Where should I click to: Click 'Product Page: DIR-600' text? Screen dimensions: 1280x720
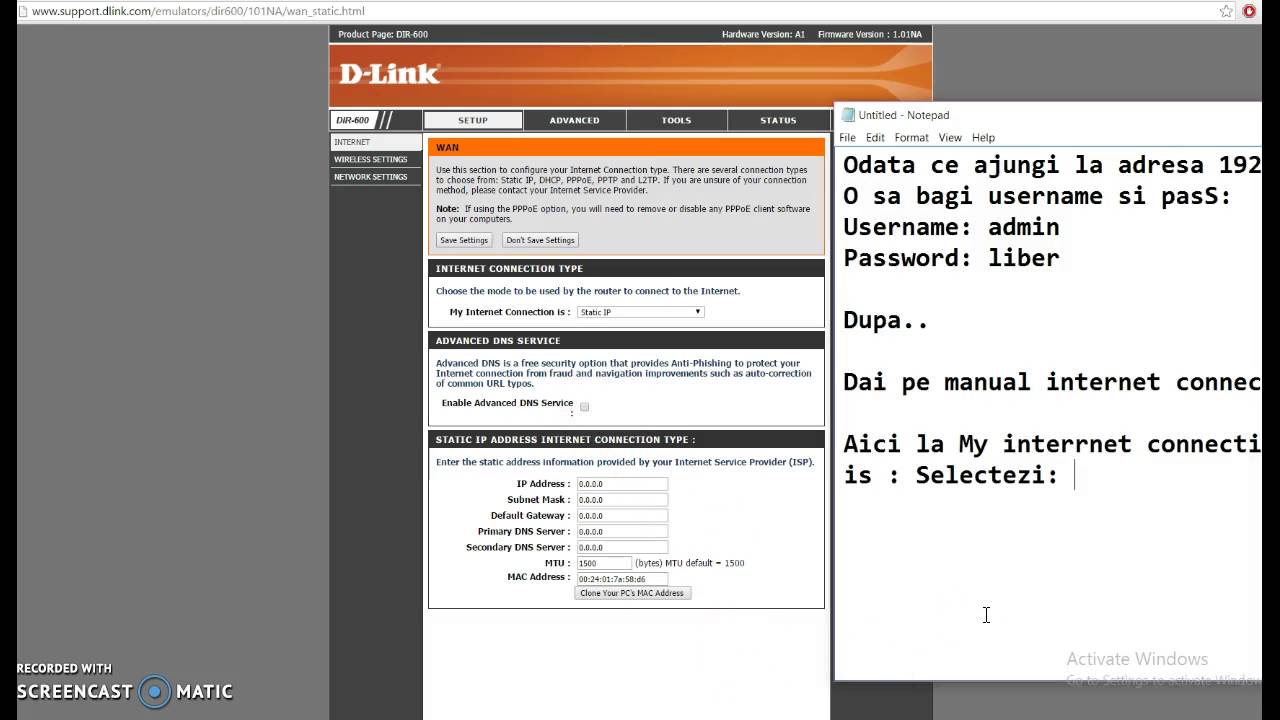point(383,35)
